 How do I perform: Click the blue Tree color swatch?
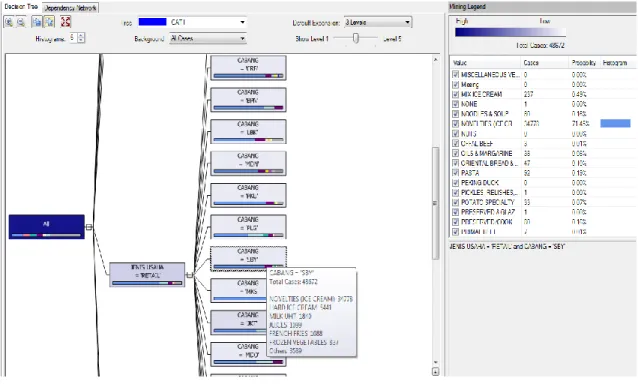(153, 22)
